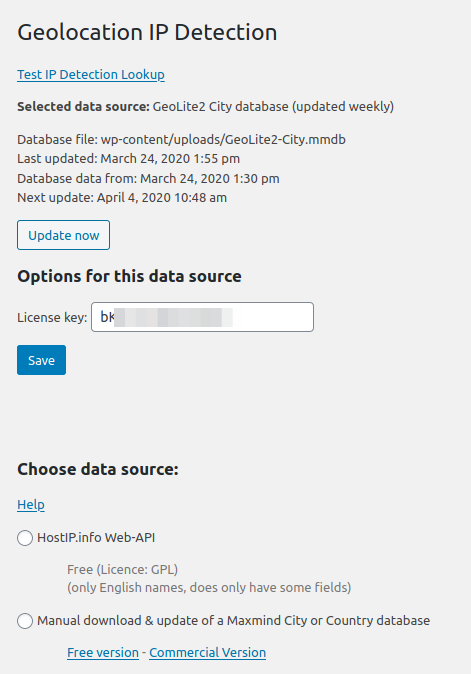Open the Help link under Choose data source
Viewport: 471px width, 674px height.
[31, 505]
